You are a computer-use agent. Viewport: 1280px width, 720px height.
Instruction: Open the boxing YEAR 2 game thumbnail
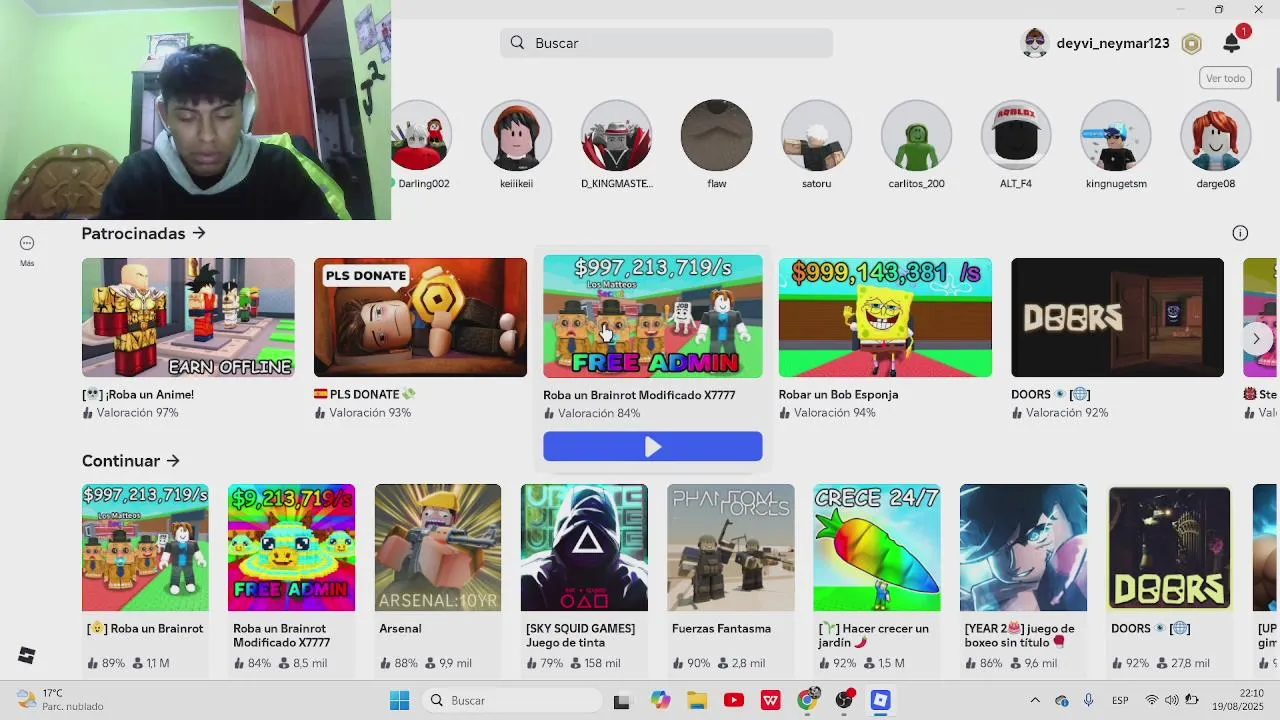pos(1023,547)
